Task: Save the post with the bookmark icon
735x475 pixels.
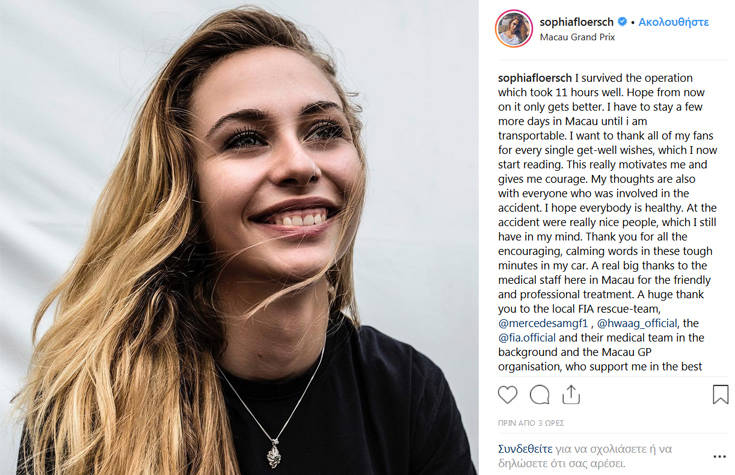Action: coord(720,394)
